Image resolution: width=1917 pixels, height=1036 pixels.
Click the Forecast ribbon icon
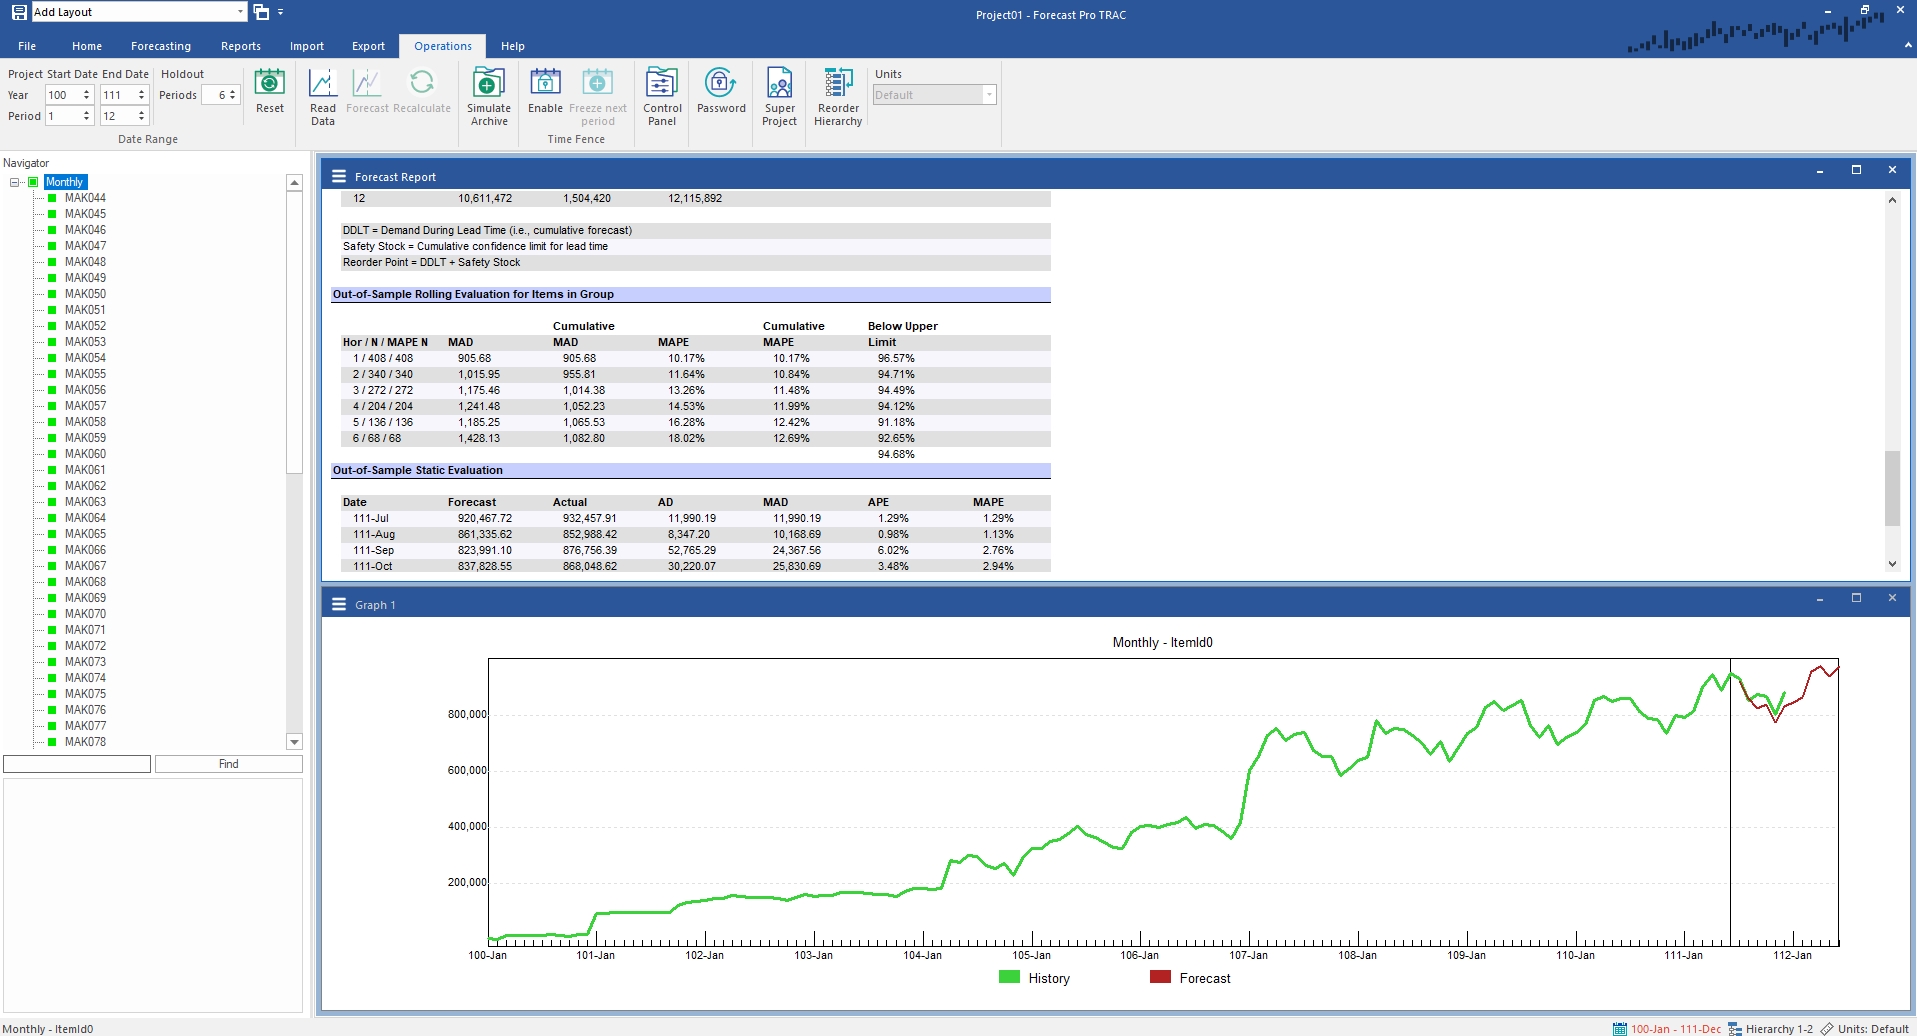[367, 82]
